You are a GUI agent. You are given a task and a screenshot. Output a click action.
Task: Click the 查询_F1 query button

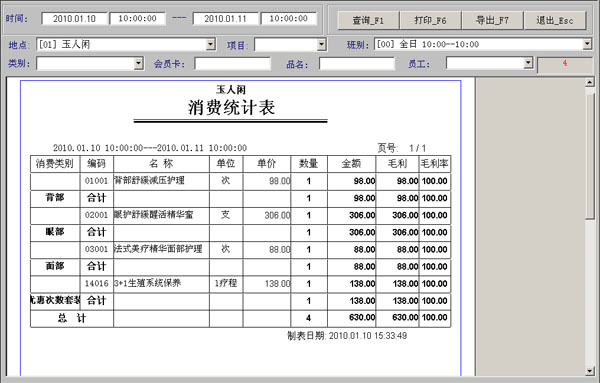(x=368, y=20)
